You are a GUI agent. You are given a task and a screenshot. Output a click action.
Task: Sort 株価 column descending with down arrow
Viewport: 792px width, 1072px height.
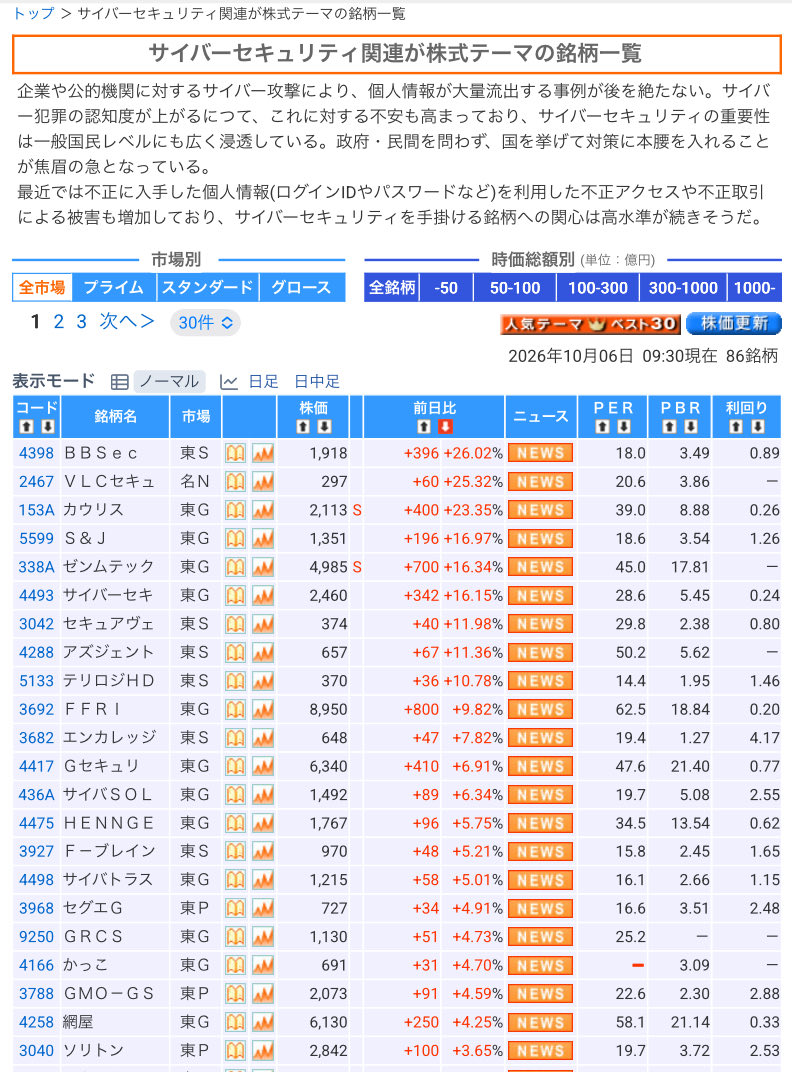325,427
